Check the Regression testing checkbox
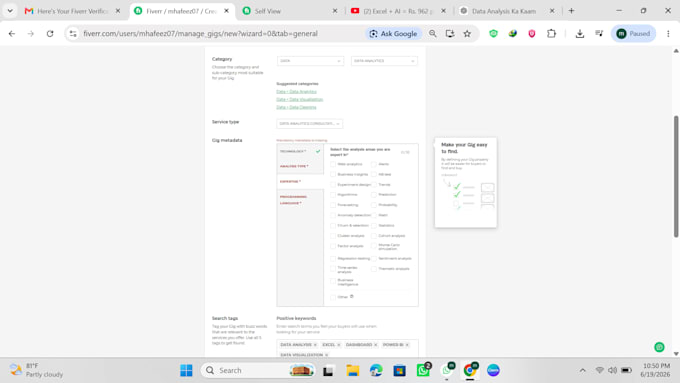Viewport: 680px width, 383px height. (x=333, y=259)
